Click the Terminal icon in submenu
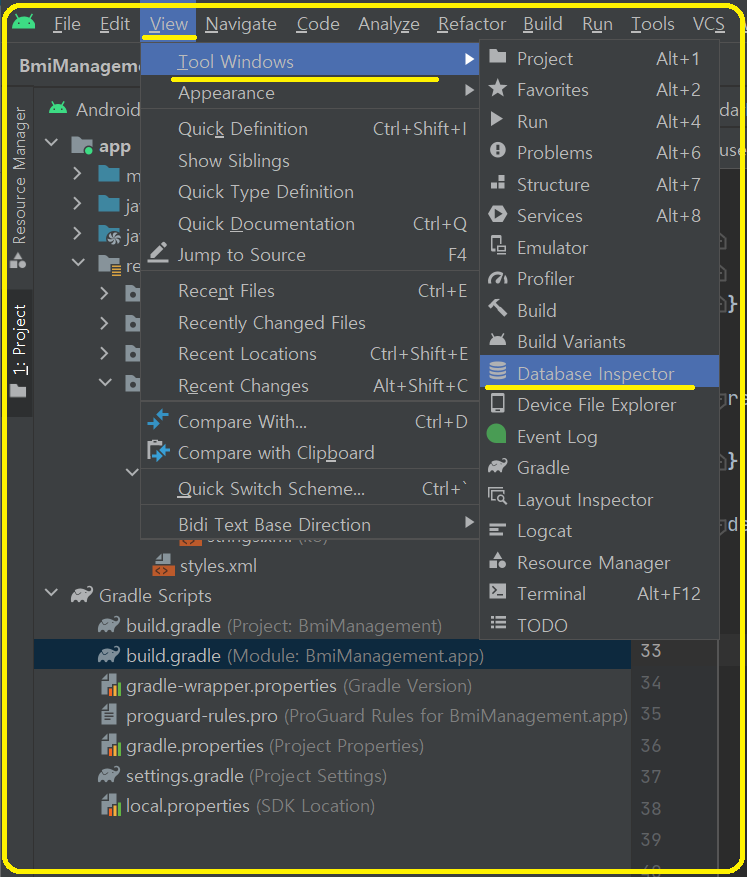 [x=498, y=593]
